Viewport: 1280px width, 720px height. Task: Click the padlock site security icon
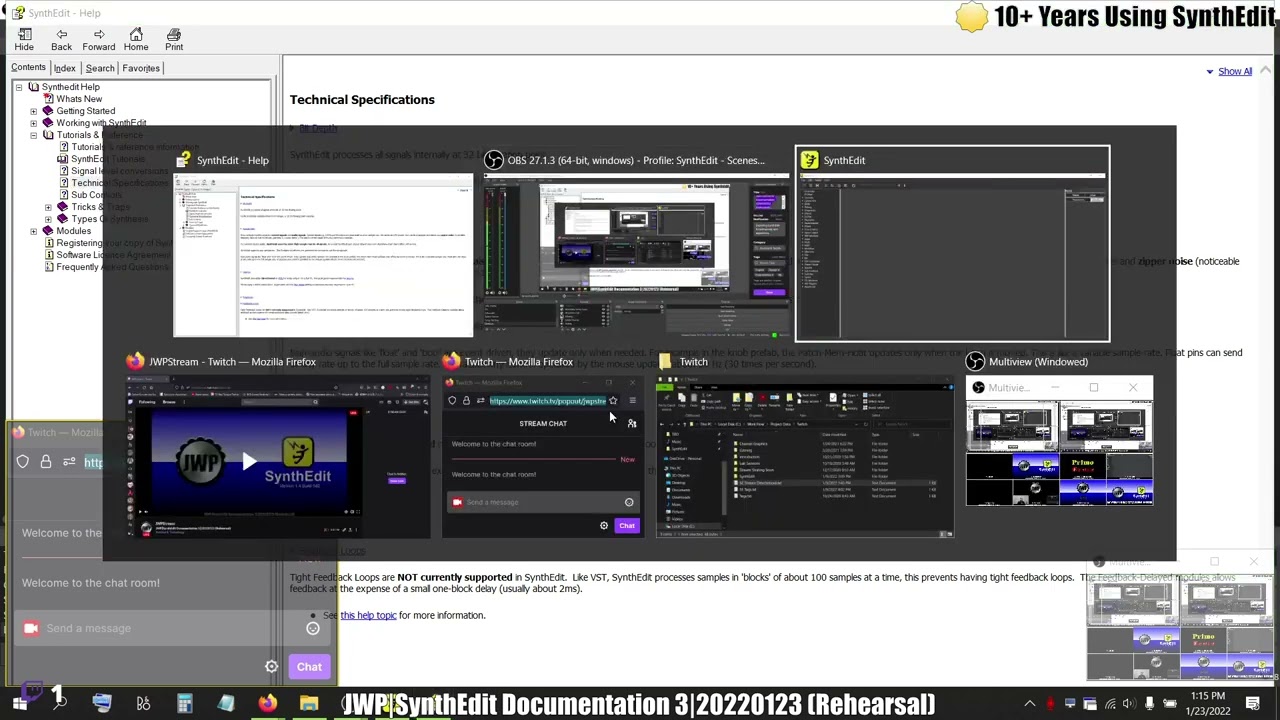click(46, 462)
